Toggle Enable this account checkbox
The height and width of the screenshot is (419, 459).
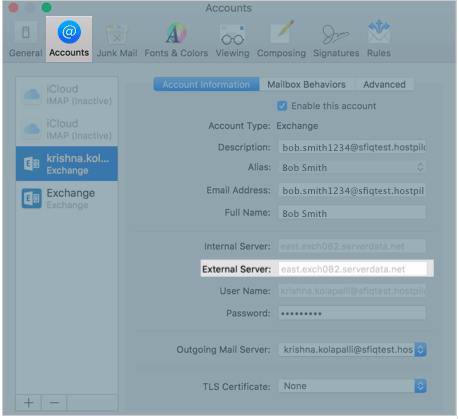[x=282, y=106]
